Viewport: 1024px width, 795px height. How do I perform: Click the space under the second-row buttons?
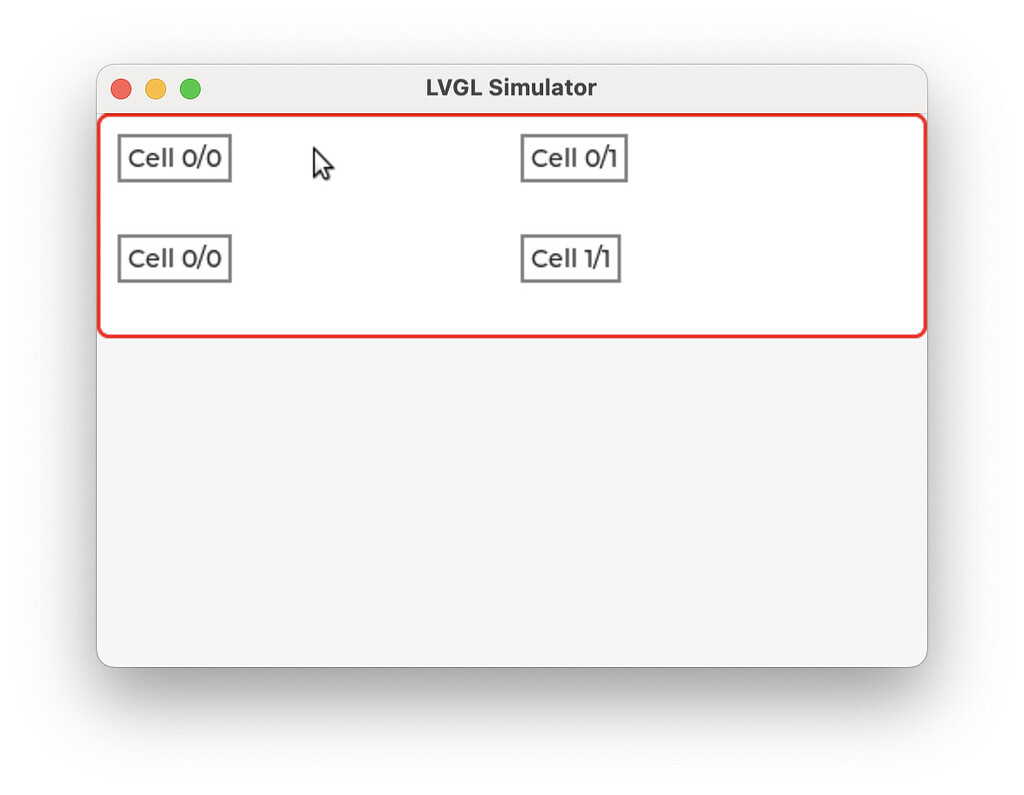coord(300,310)
